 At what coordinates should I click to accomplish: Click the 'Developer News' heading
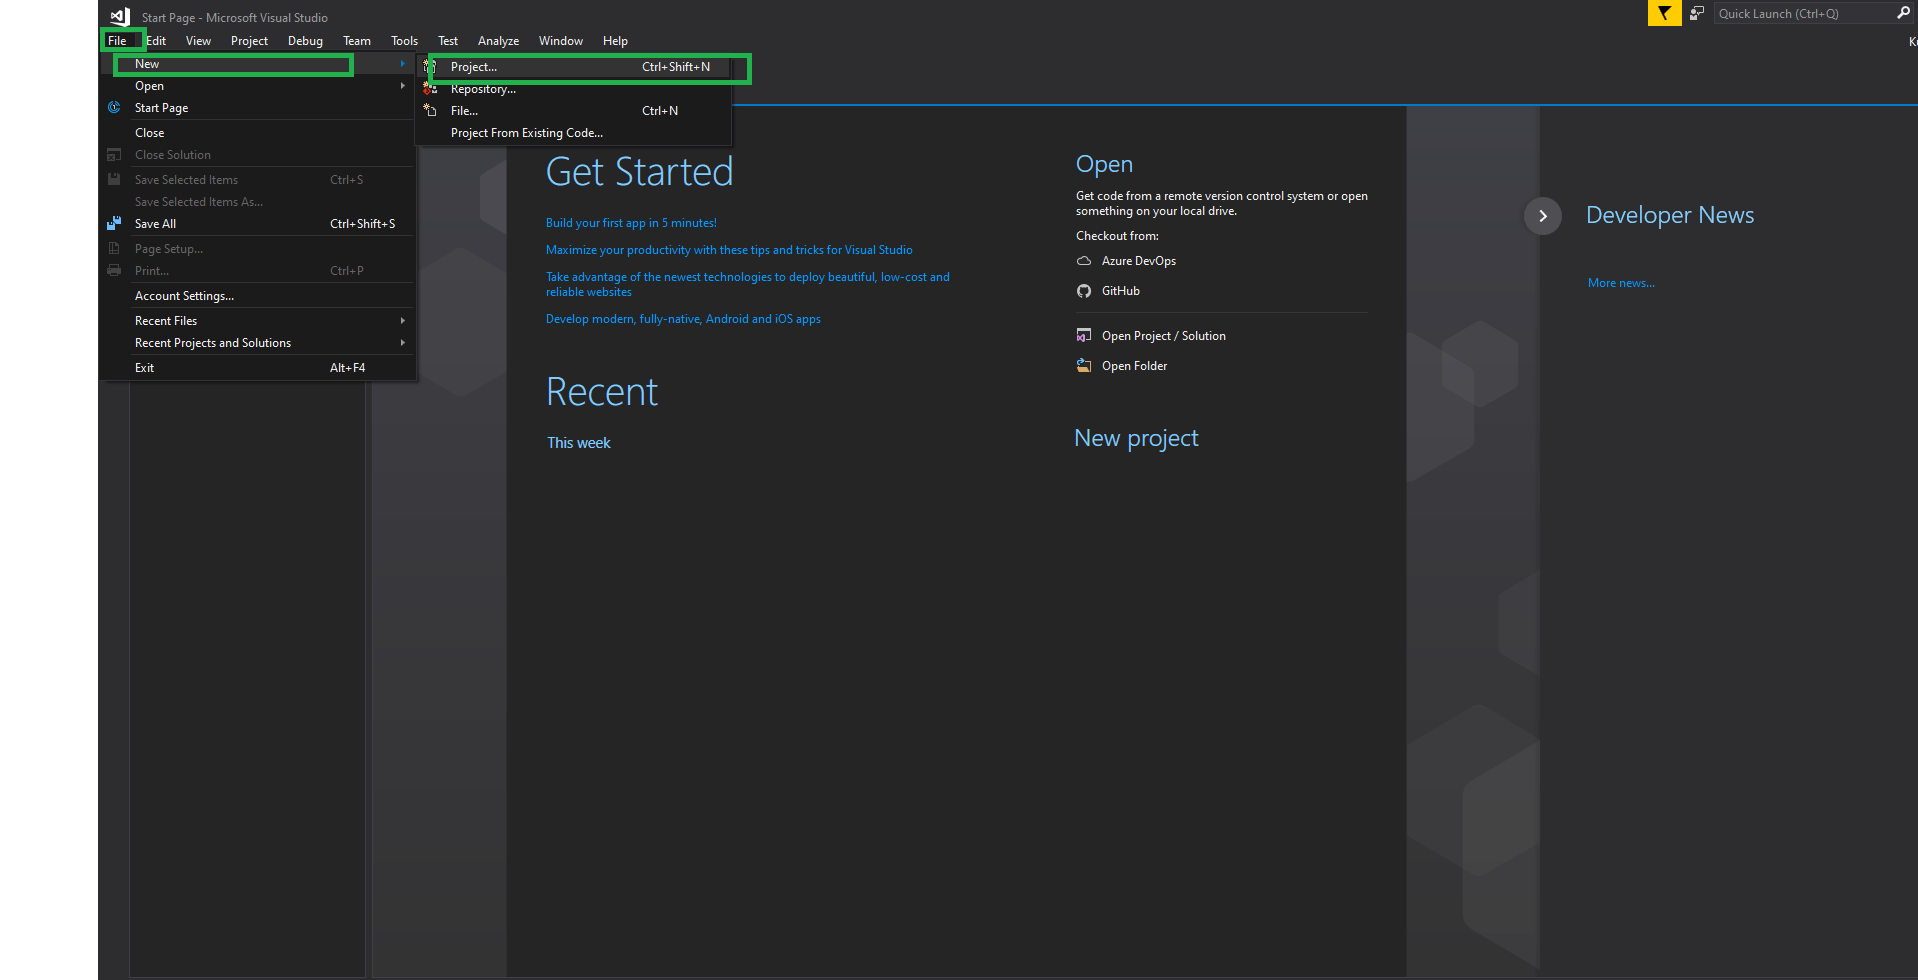[1670, 215]
